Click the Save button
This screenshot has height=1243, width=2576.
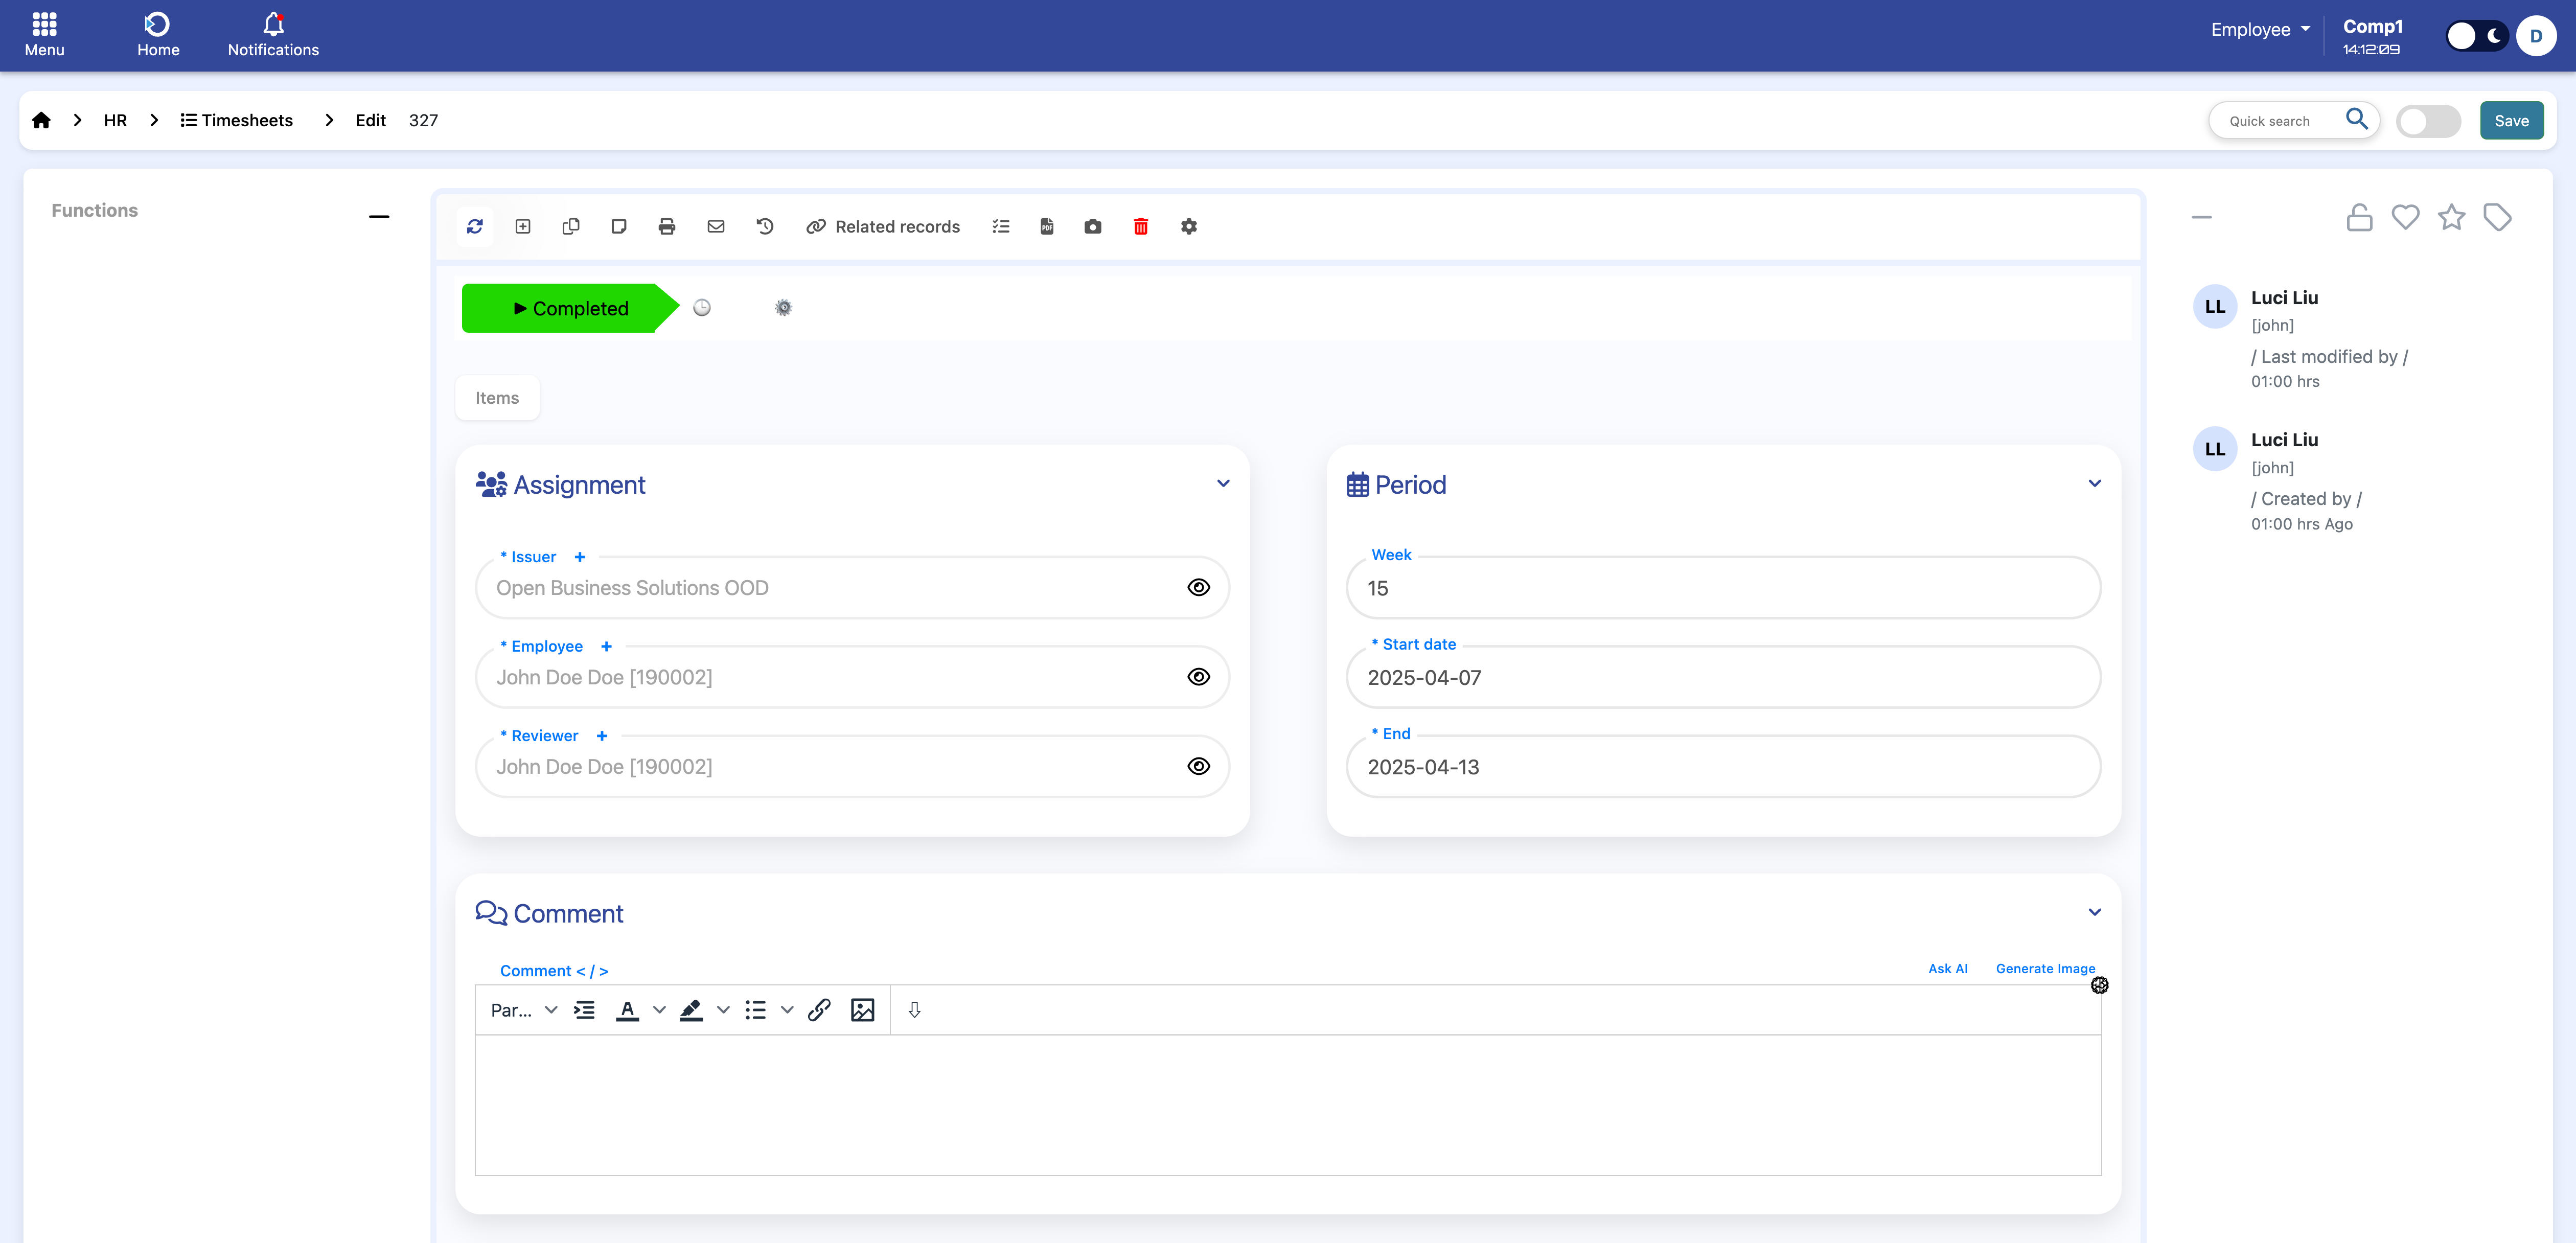click(2511, 121)
